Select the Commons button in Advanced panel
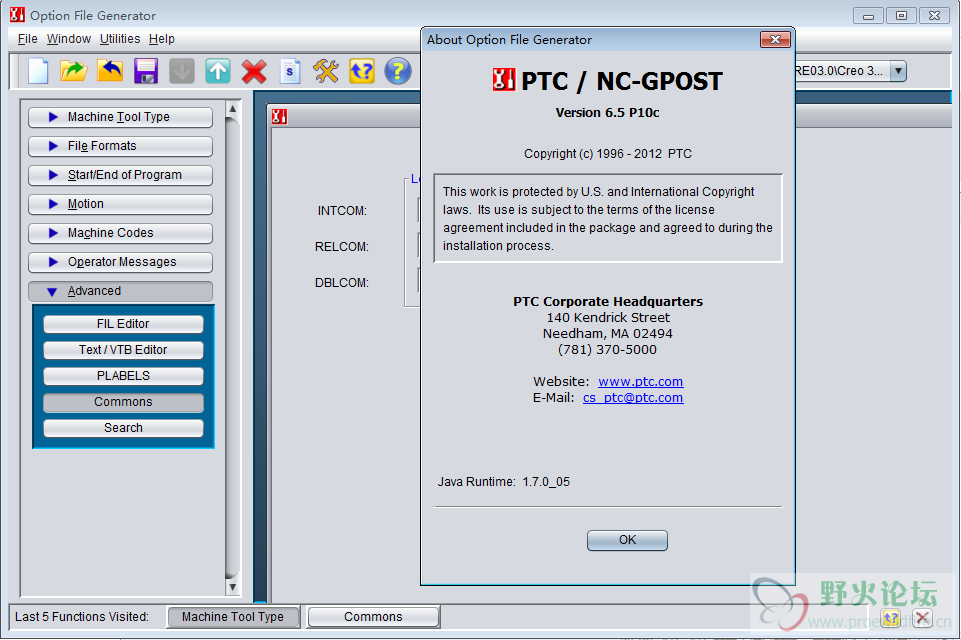The image size is (961, 640). tap(123, 402)
